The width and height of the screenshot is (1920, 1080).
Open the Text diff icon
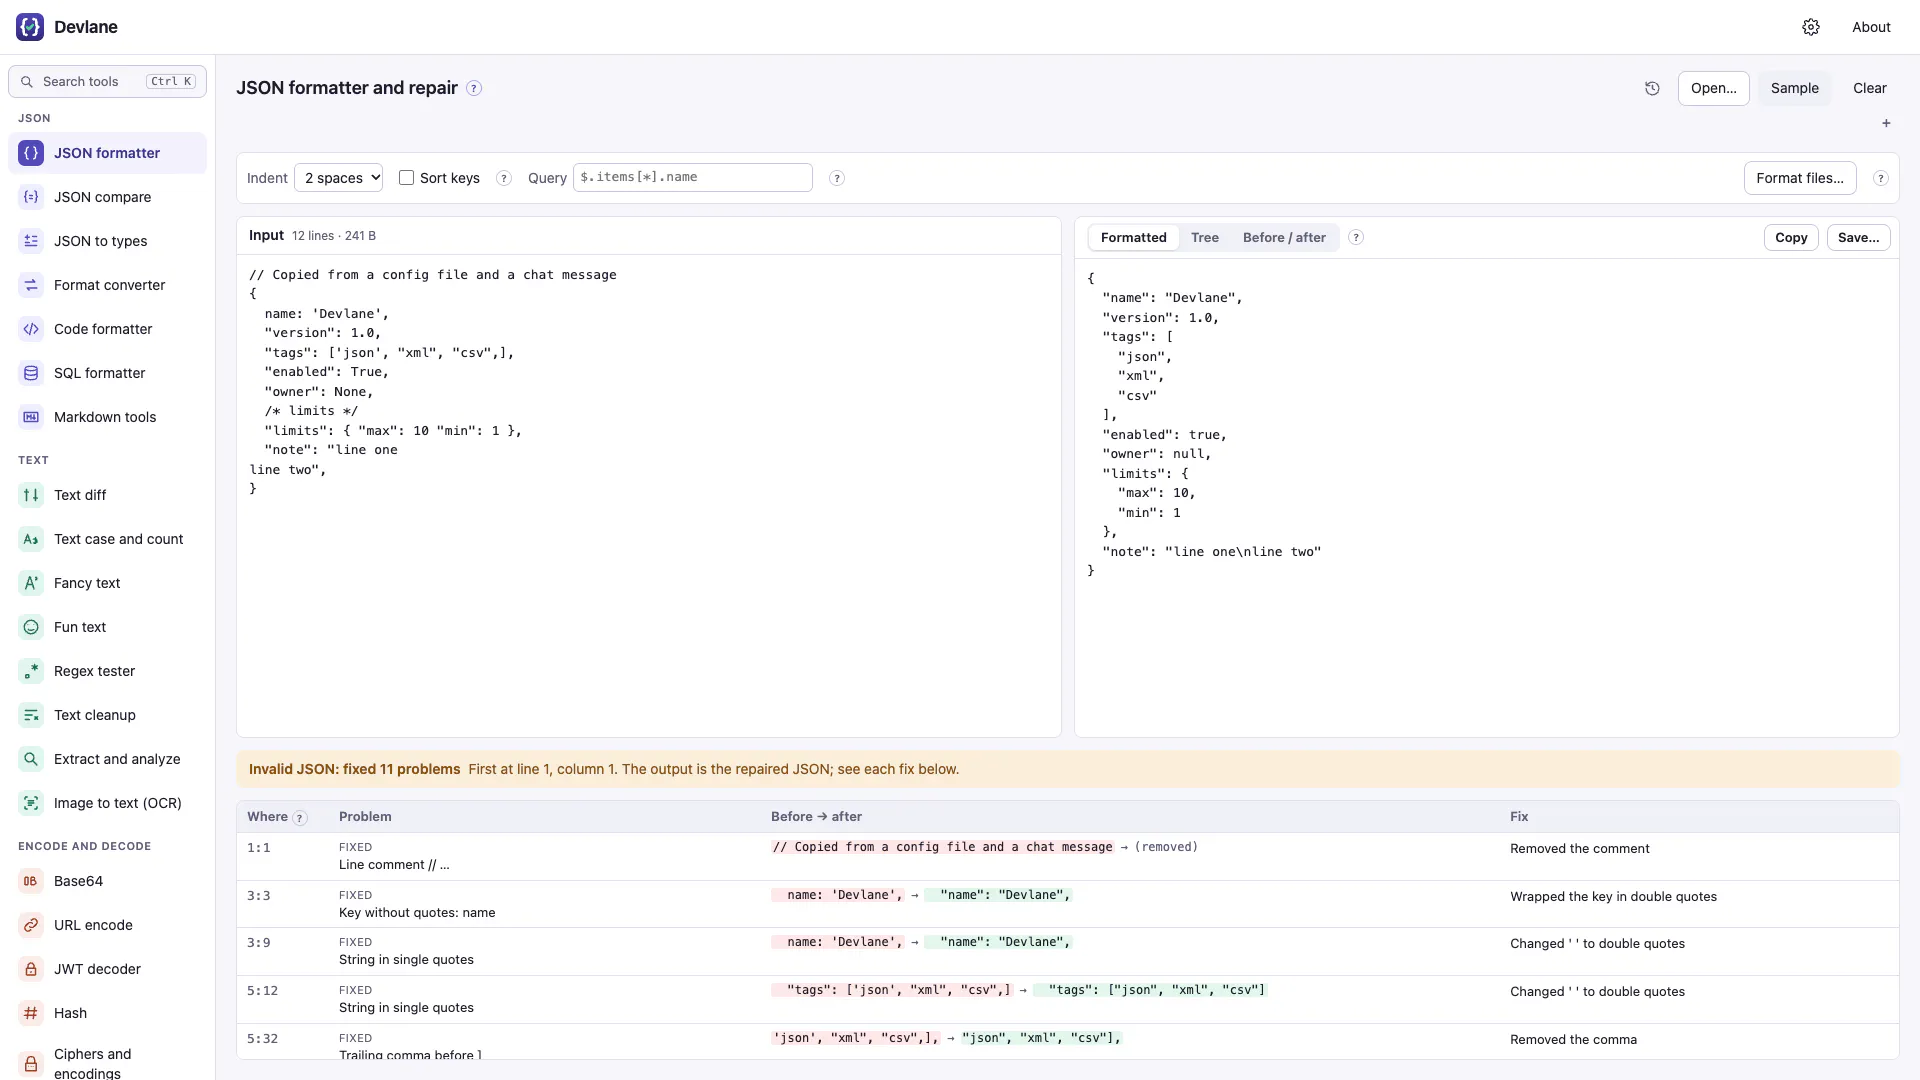coord(31,495)
